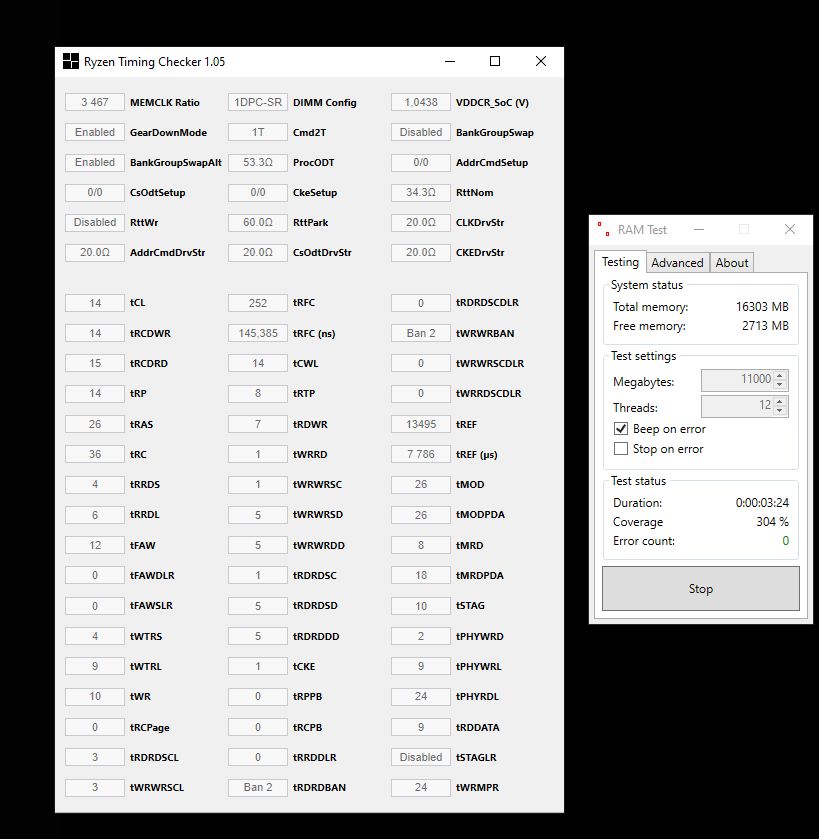Click the tPHYRDL value 24
Viewport: 819px width, 839px height.
[x=421, y=696]
